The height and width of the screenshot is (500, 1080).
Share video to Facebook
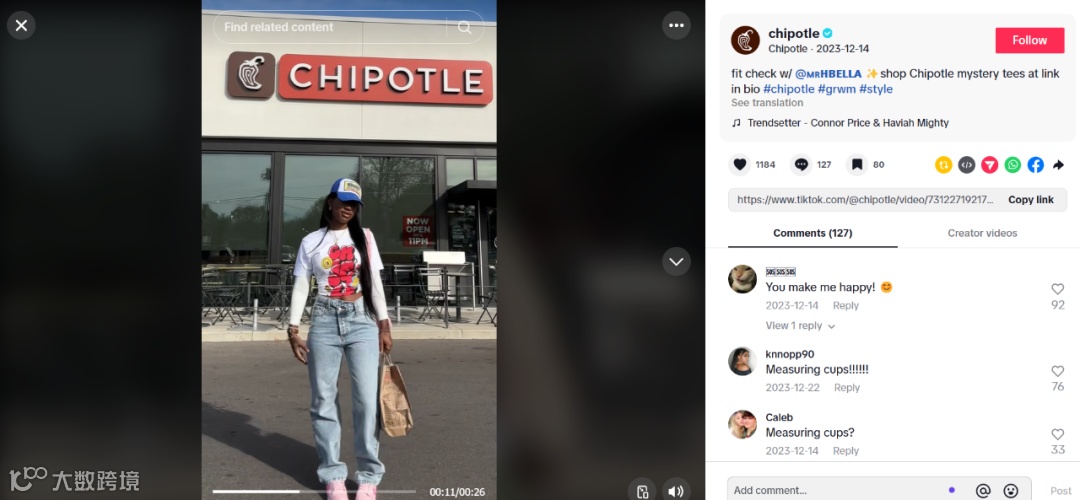coord(1035,165)
